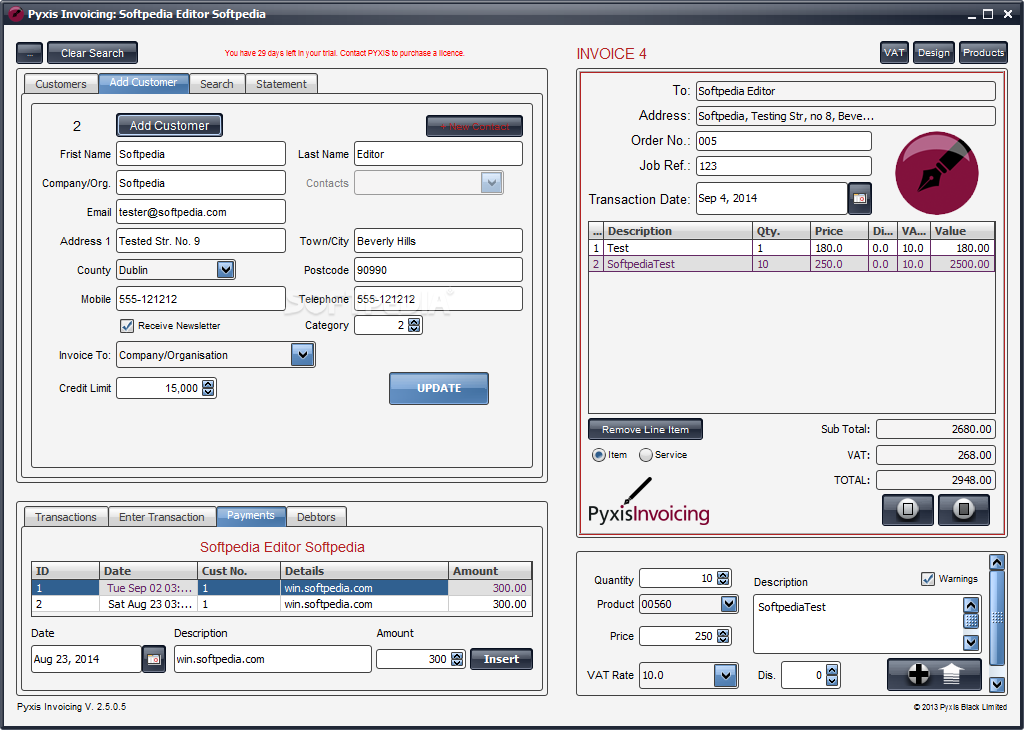Click the Order No. input field
This screenshot has height=730, width=1024.
[x=784, y=140]
